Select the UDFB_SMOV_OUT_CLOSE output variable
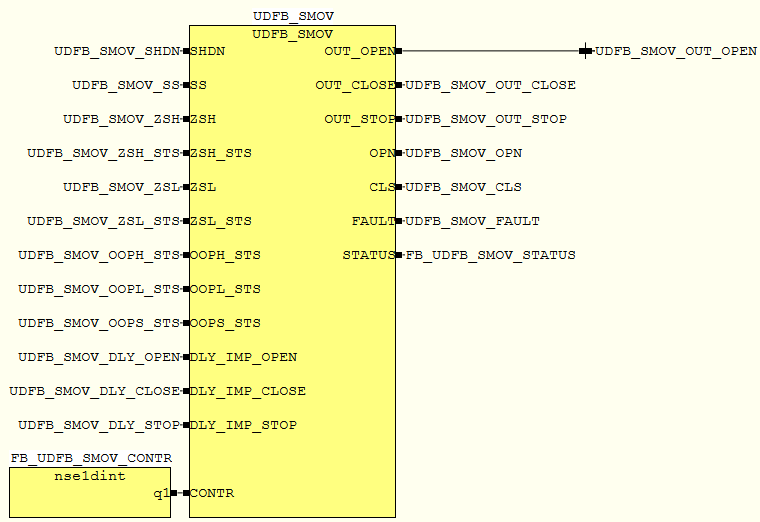Viewport: 760px width, 522px height. click(490, 85)
